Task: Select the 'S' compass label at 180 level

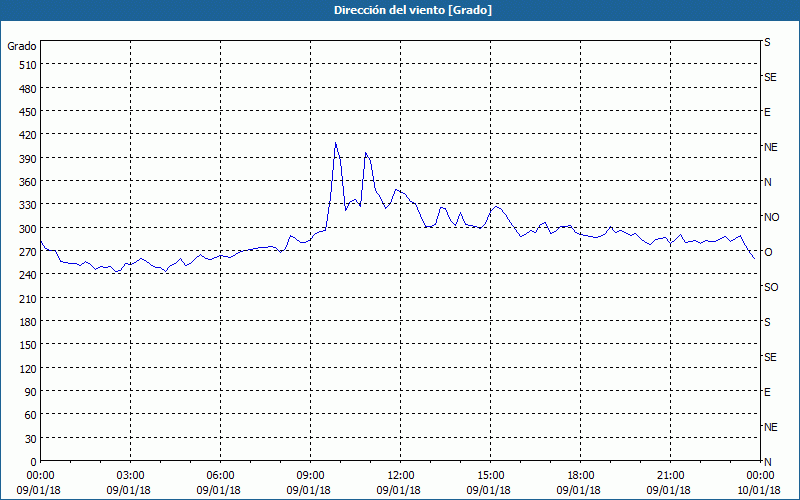Action: point(767,322)
